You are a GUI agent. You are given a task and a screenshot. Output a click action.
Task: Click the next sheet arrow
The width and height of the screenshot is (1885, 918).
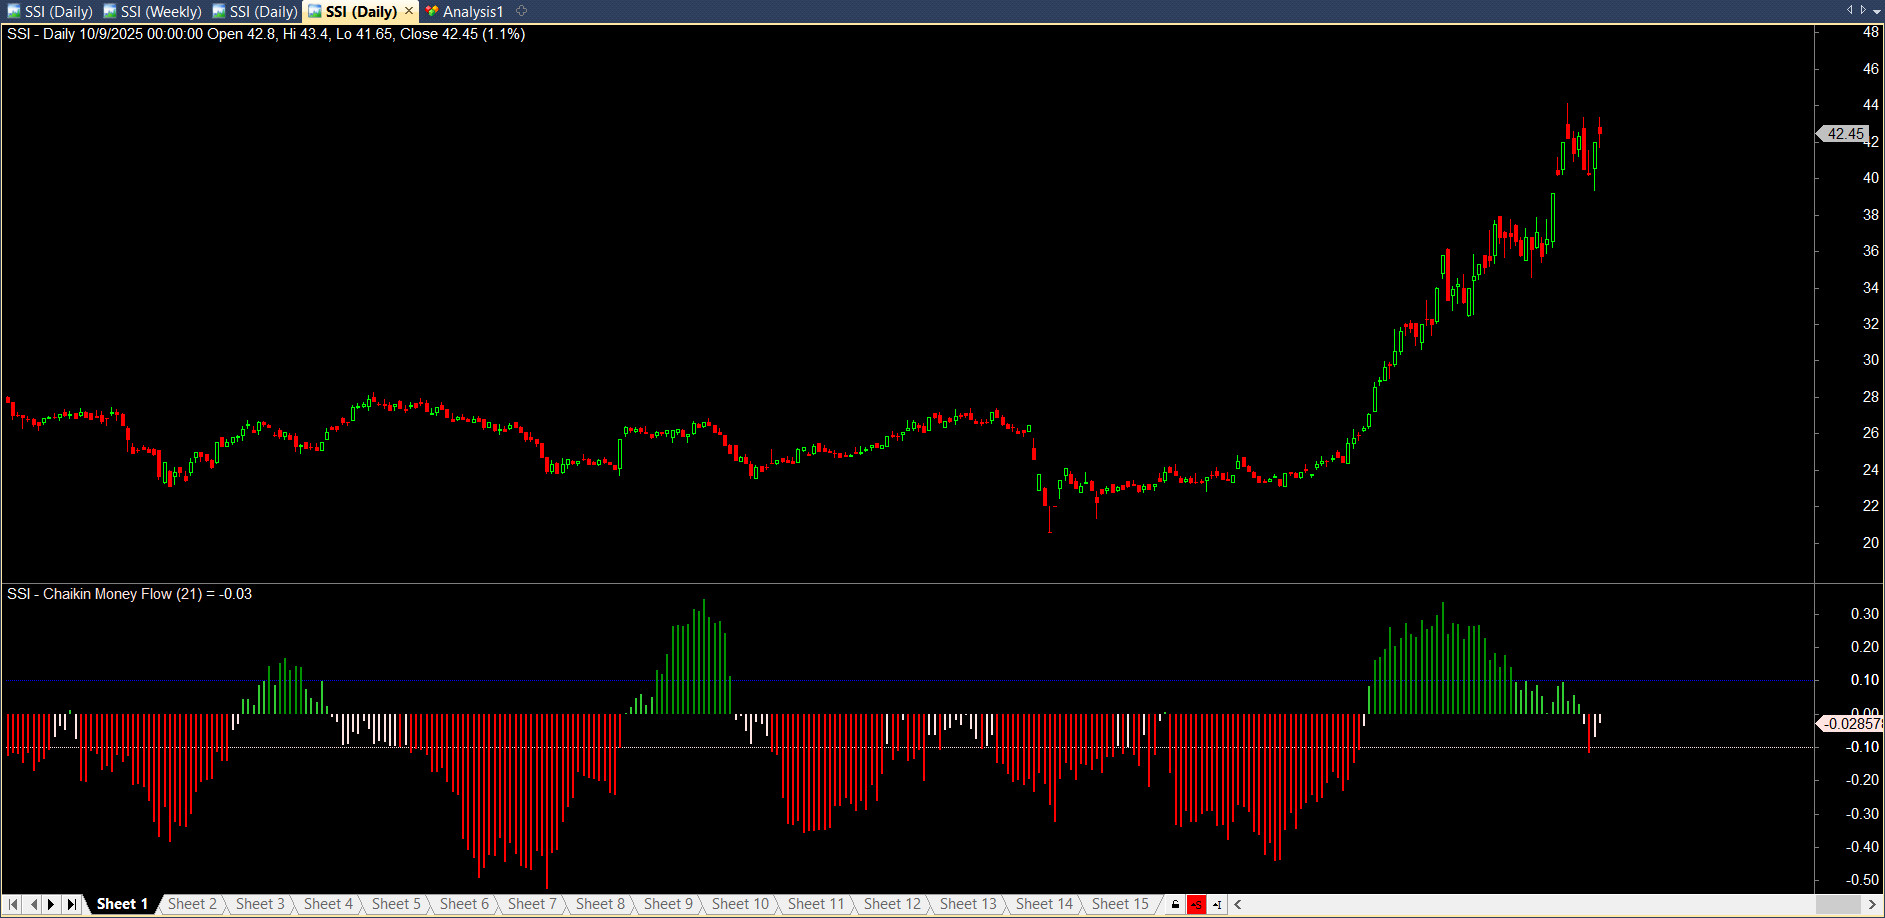[x=51, y=904]
